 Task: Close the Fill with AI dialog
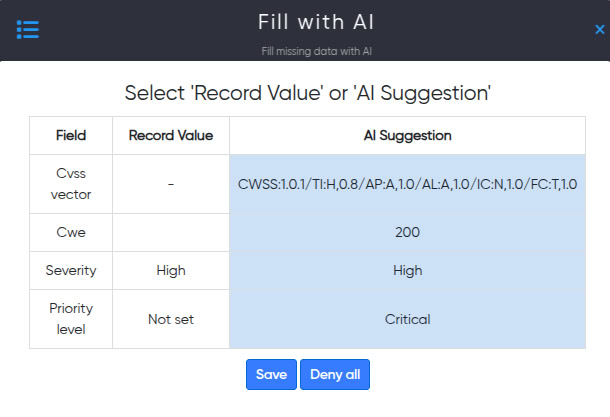pos(599,30)
